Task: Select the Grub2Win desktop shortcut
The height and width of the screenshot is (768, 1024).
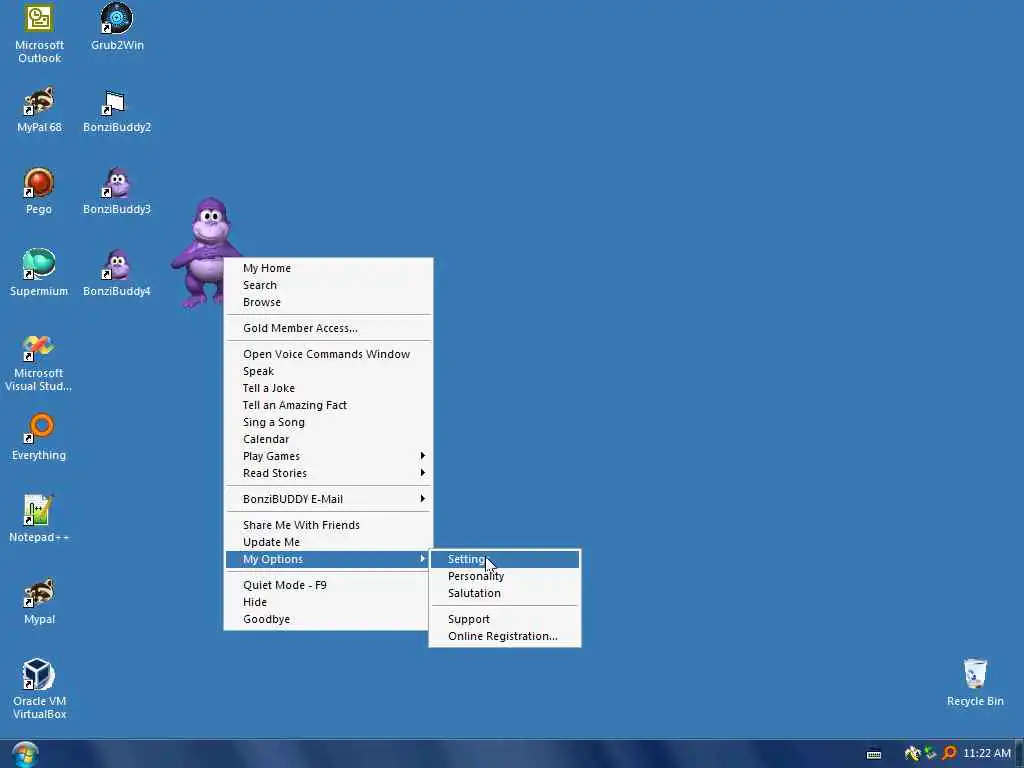Action: (x=117, y=27)
